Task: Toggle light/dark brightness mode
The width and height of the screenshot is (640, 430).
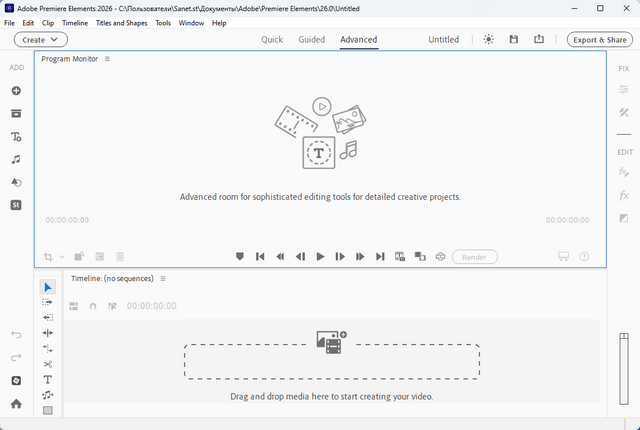Action: coord(488,40)
